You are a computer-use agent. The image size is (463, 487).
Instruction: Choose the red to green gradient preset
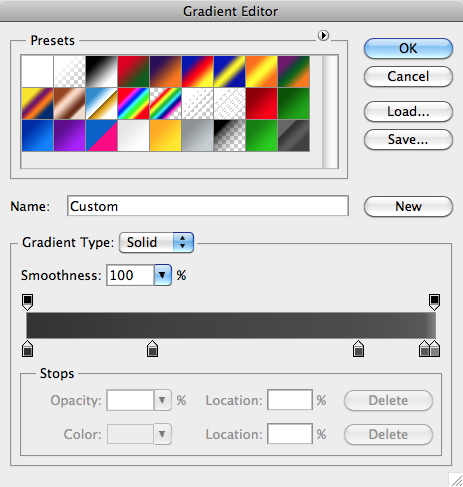click(x=133, y=72)
